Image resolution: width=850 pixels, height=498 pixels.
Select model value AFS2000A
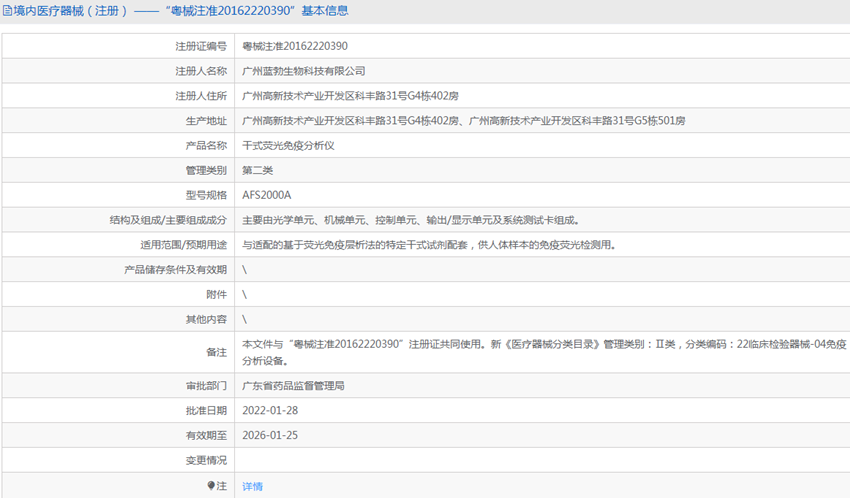click(x=267, y=195)
